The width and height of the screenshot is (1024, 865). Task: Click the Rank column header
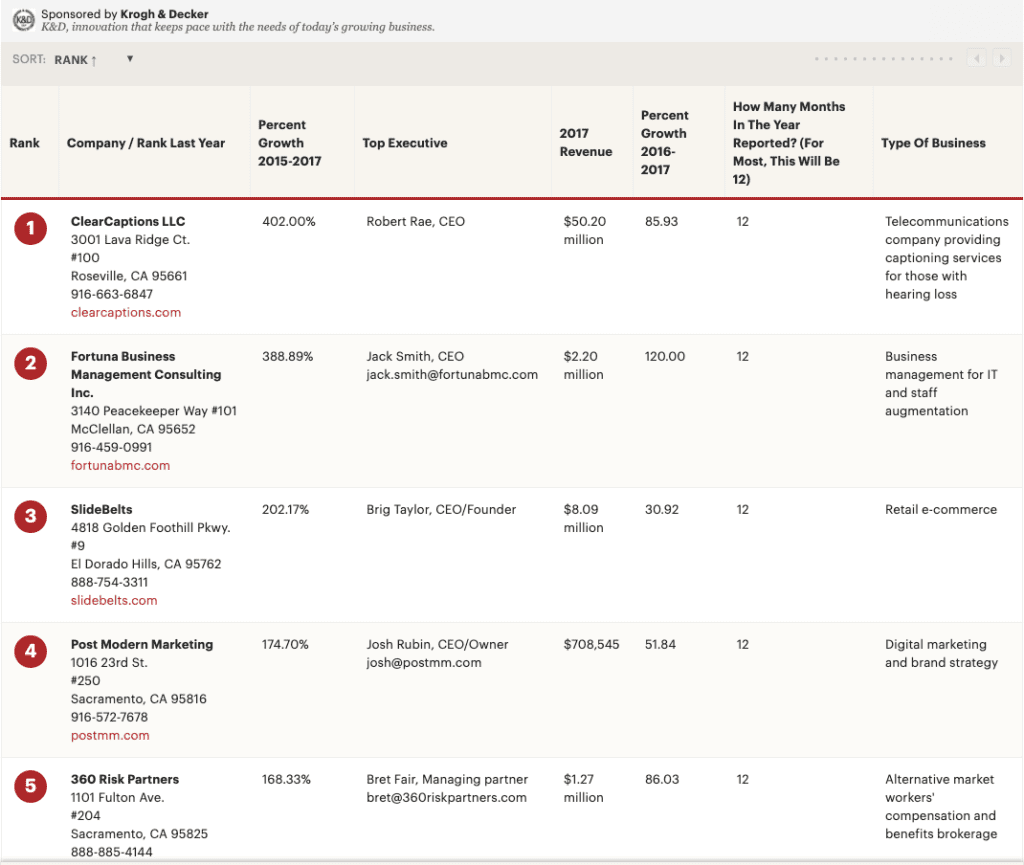click(25, 143)
